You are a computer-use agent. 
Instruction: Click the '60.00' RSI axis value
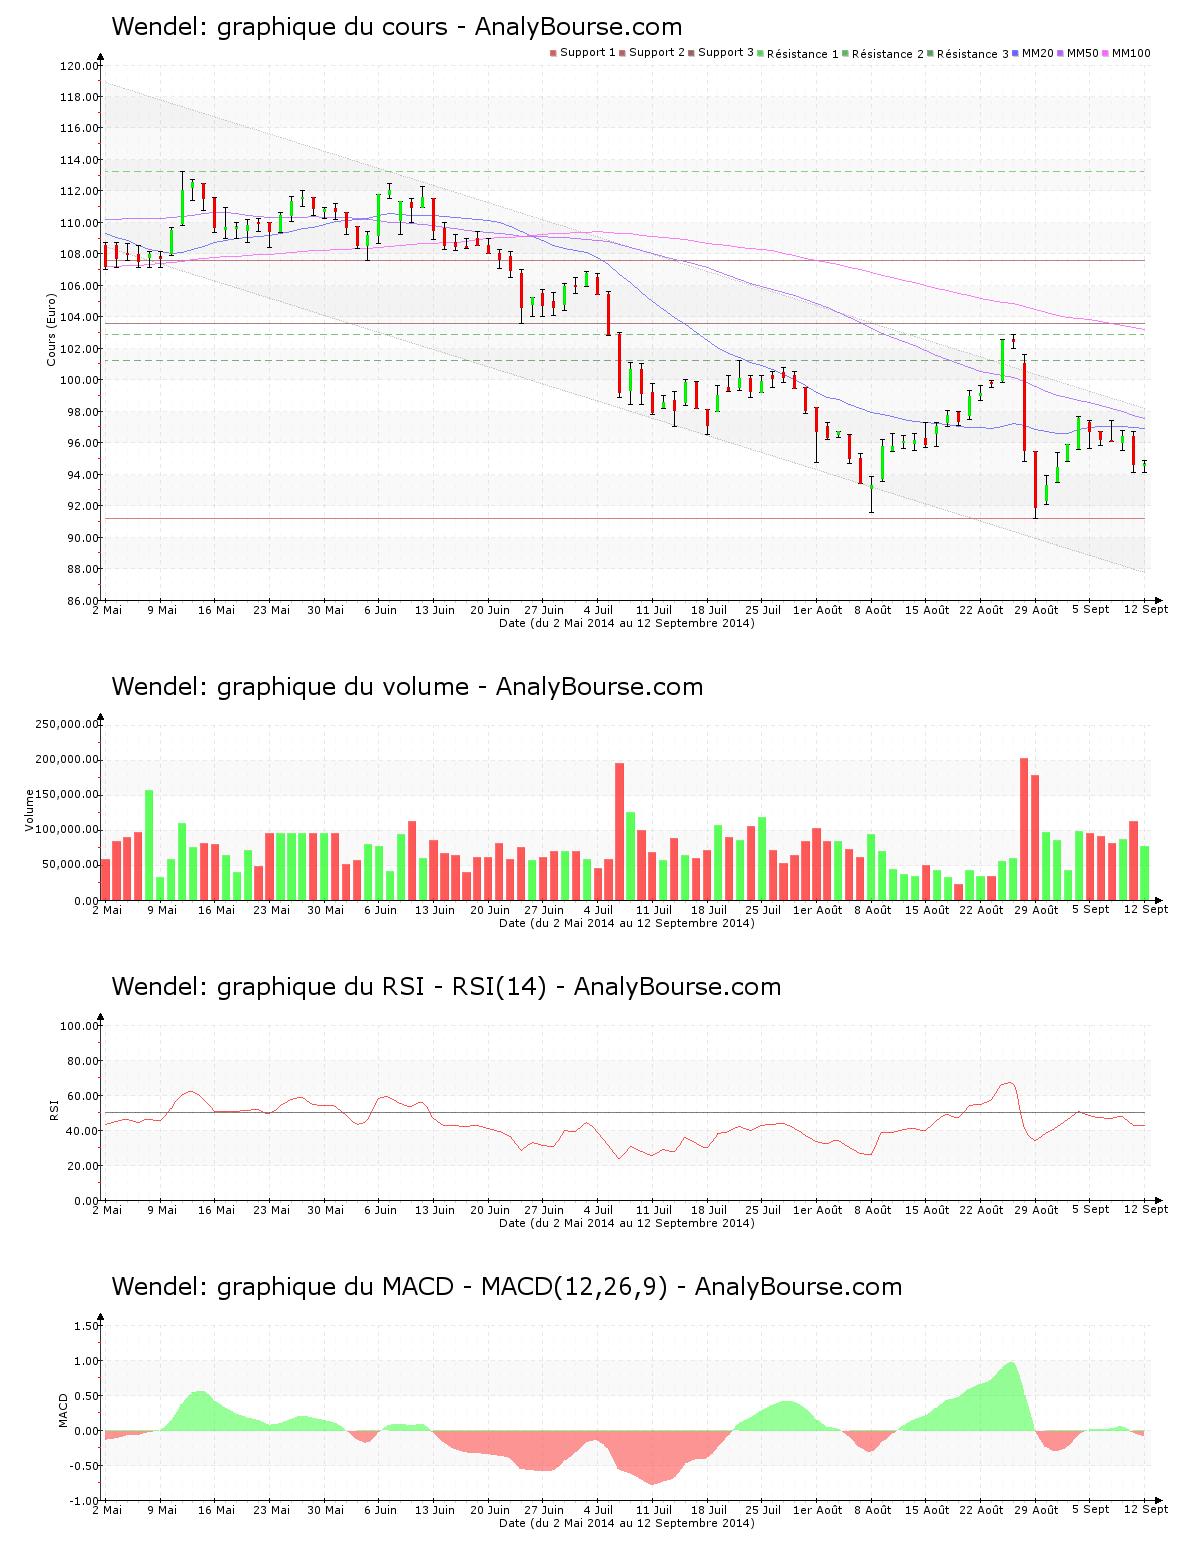82,1096
